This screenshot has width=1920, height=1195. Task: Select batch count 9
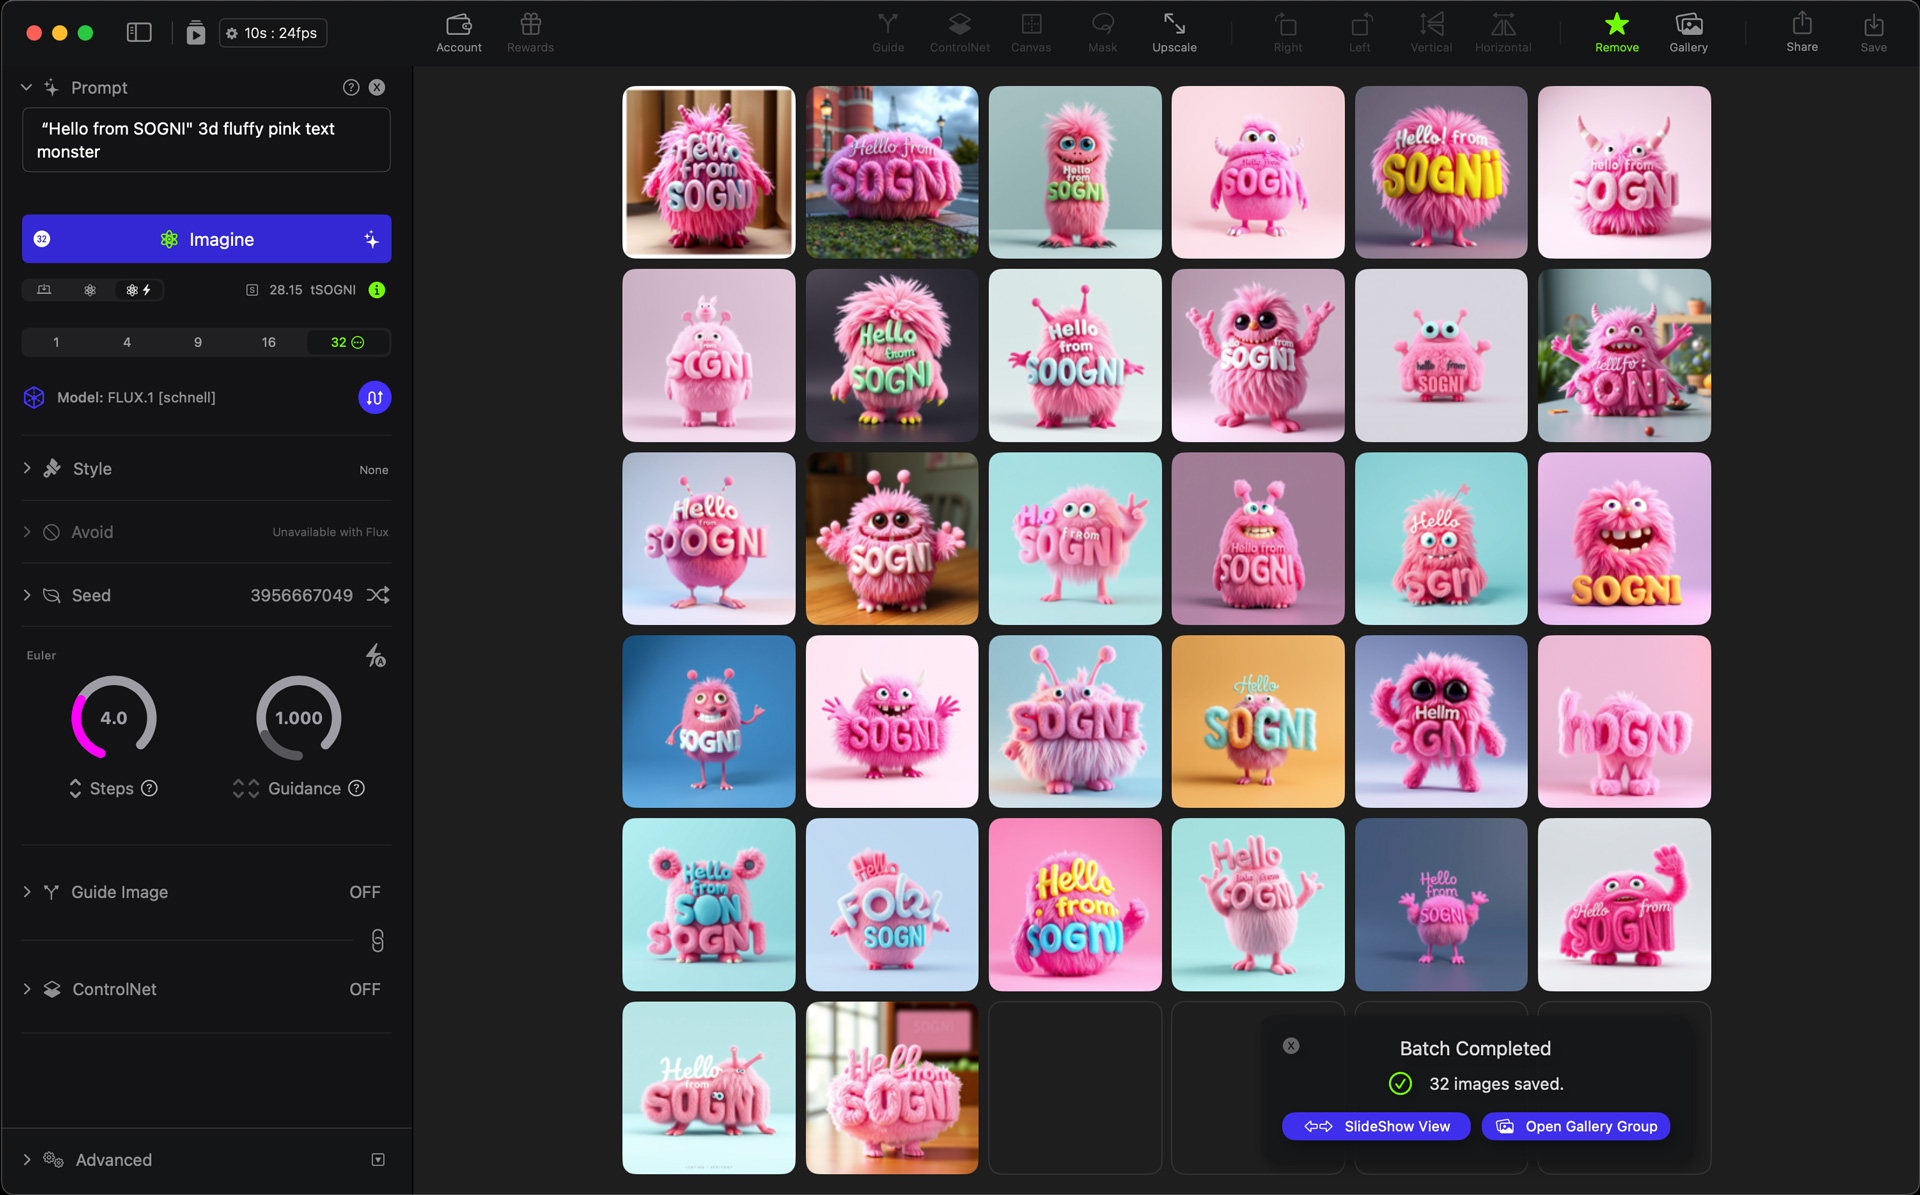pyautogui.click(x=197, y=342)
